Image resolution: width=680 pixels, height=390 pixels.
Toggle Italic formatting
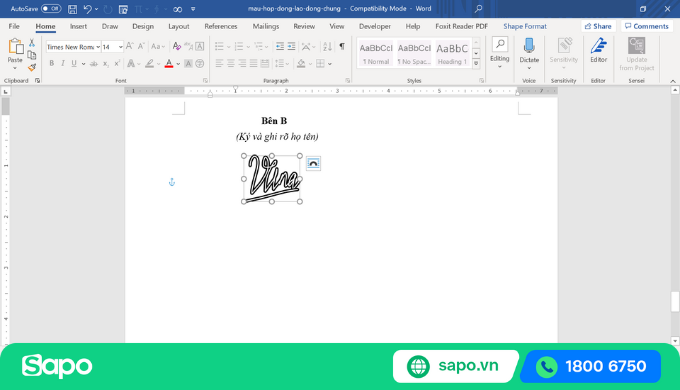pos(63,64)
